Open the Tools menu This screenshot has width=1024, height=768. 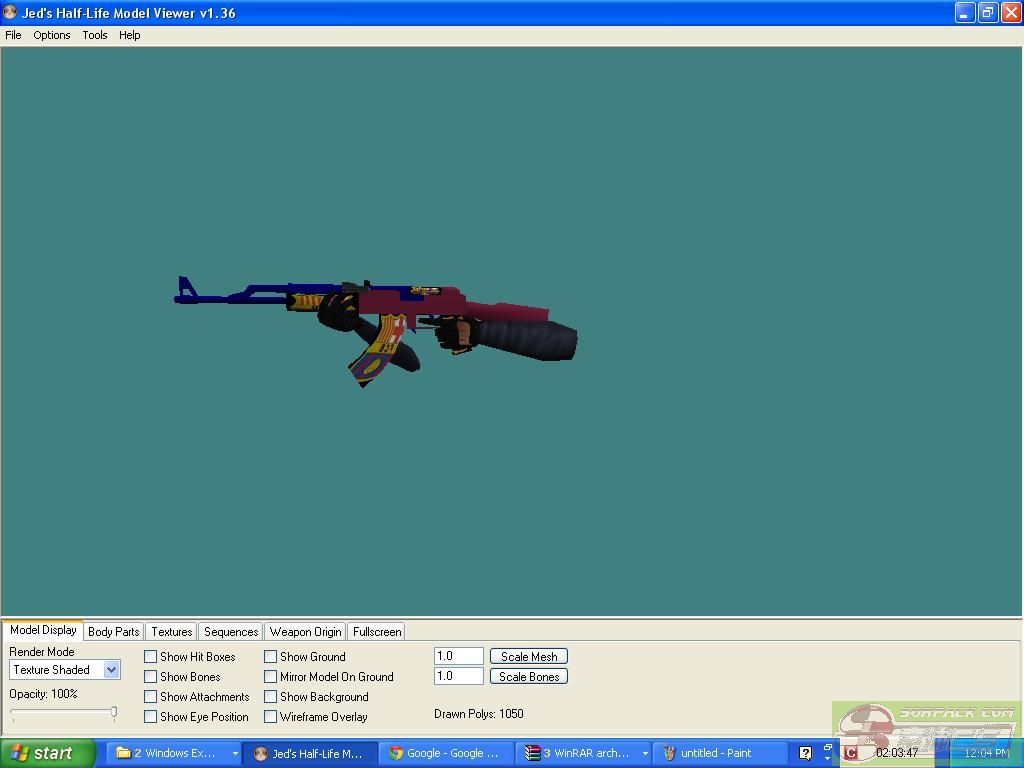pyautogui.click(x=95, y=35)
